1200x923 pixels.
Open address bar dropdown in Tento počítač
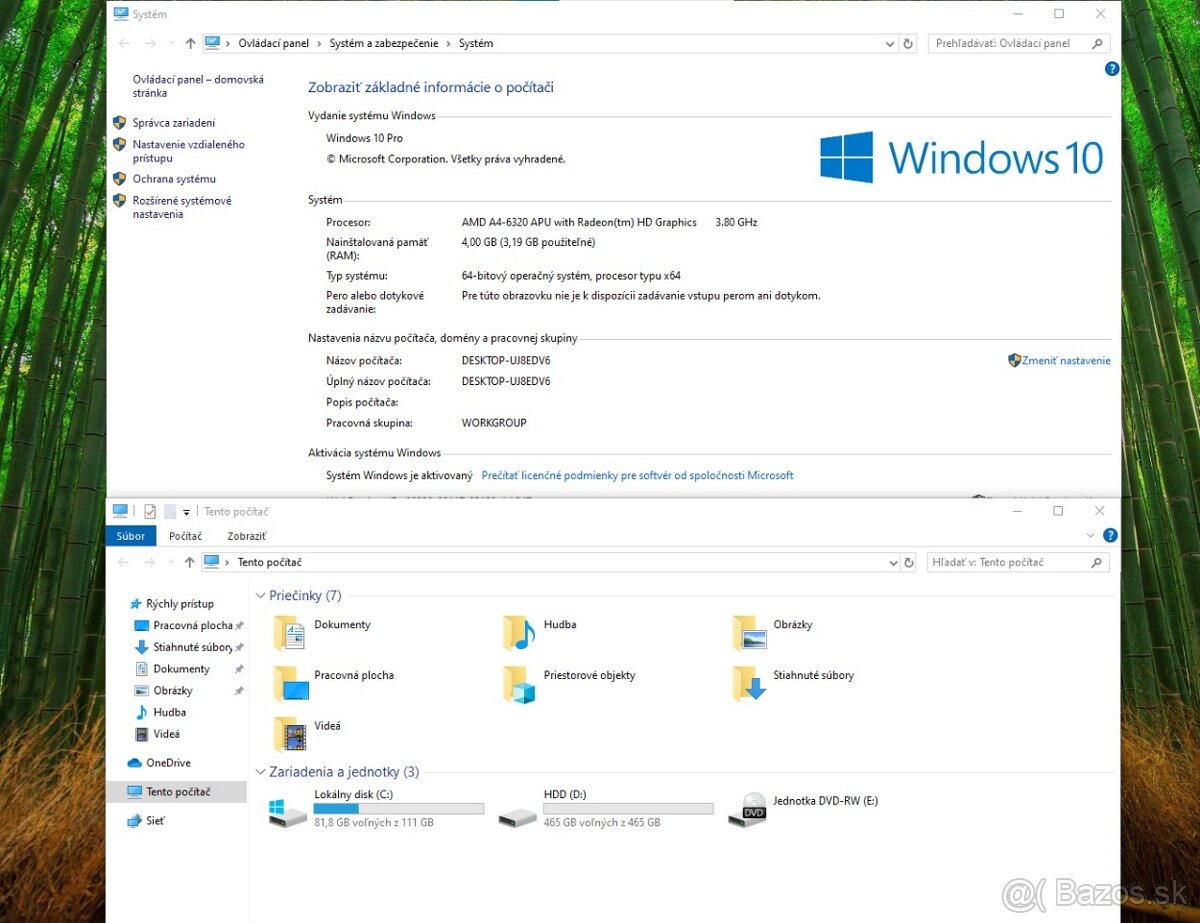pyautogui.click(x=891, y=563)
